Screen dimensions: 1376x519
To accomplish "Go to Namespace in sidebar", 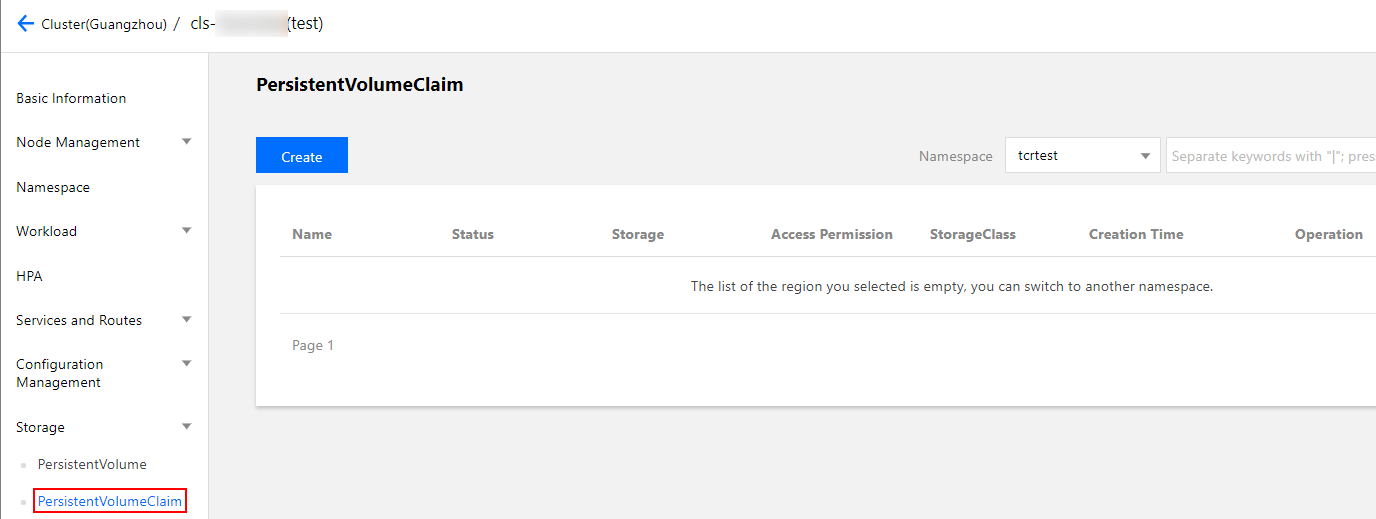I will 53,187.
